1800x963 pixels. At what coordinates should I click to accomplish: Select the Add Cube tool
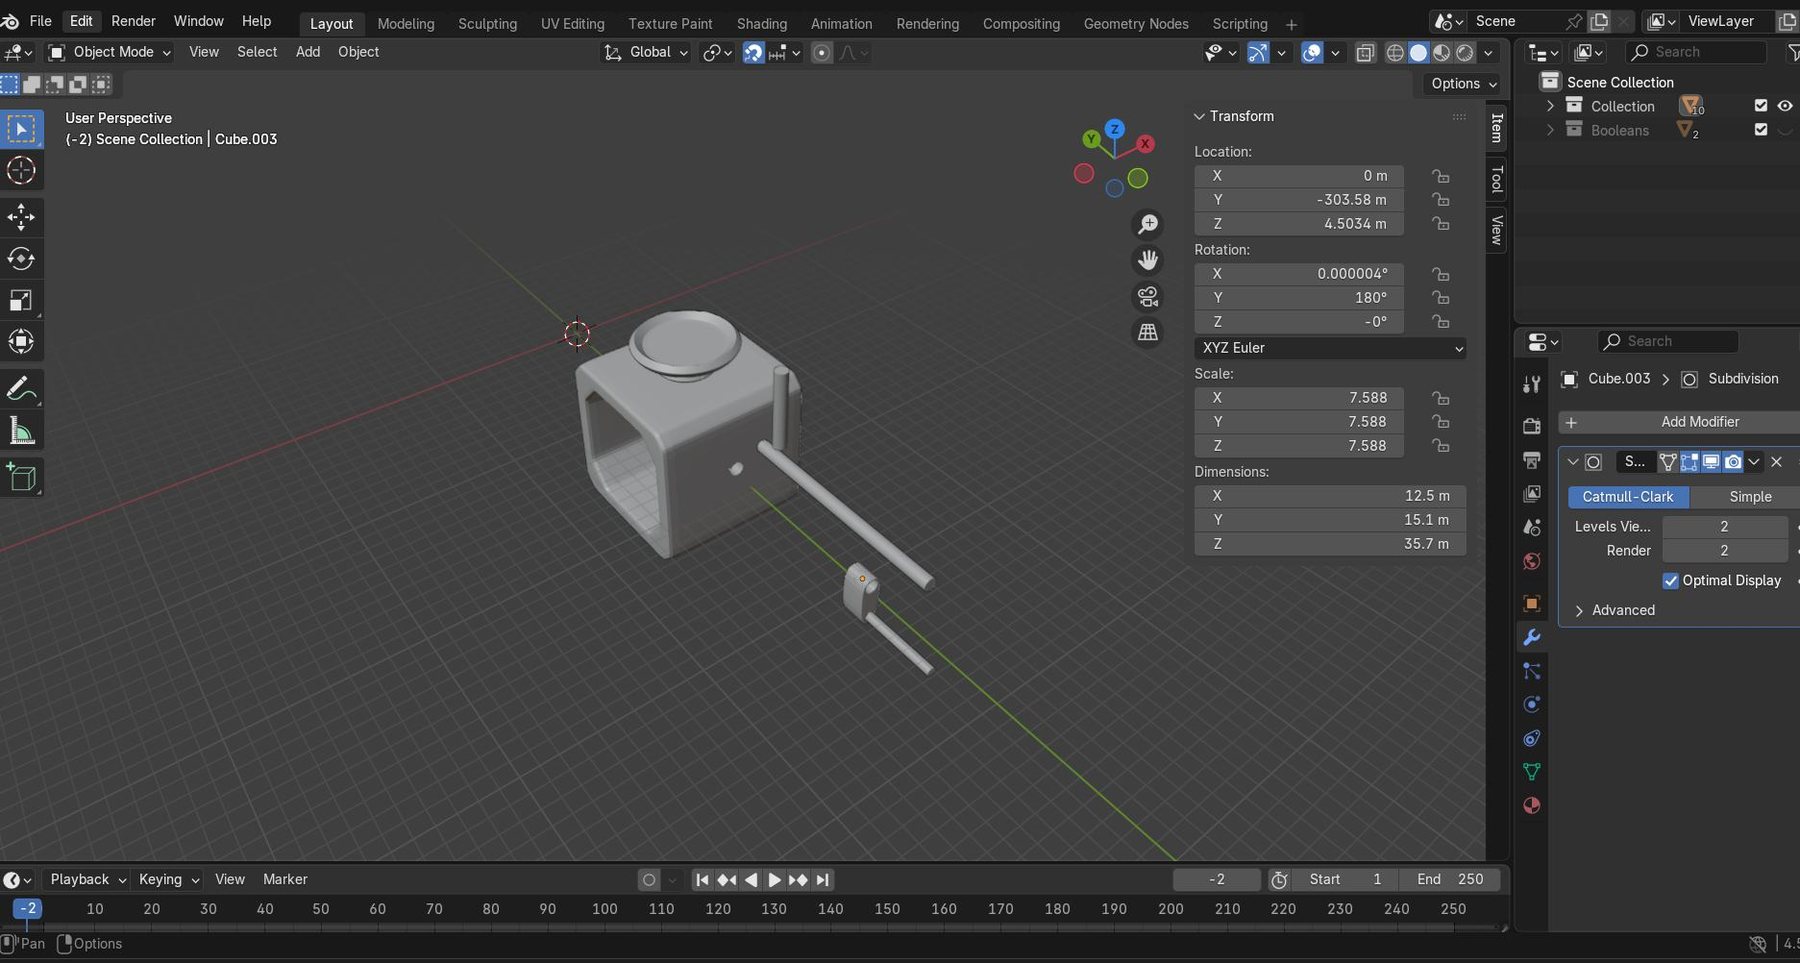tap(21, 478)
